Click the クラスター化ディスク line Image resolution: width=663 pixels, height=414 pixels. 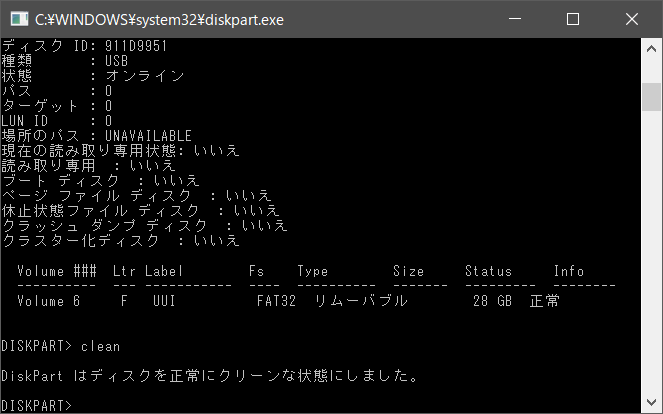(121, 241)
